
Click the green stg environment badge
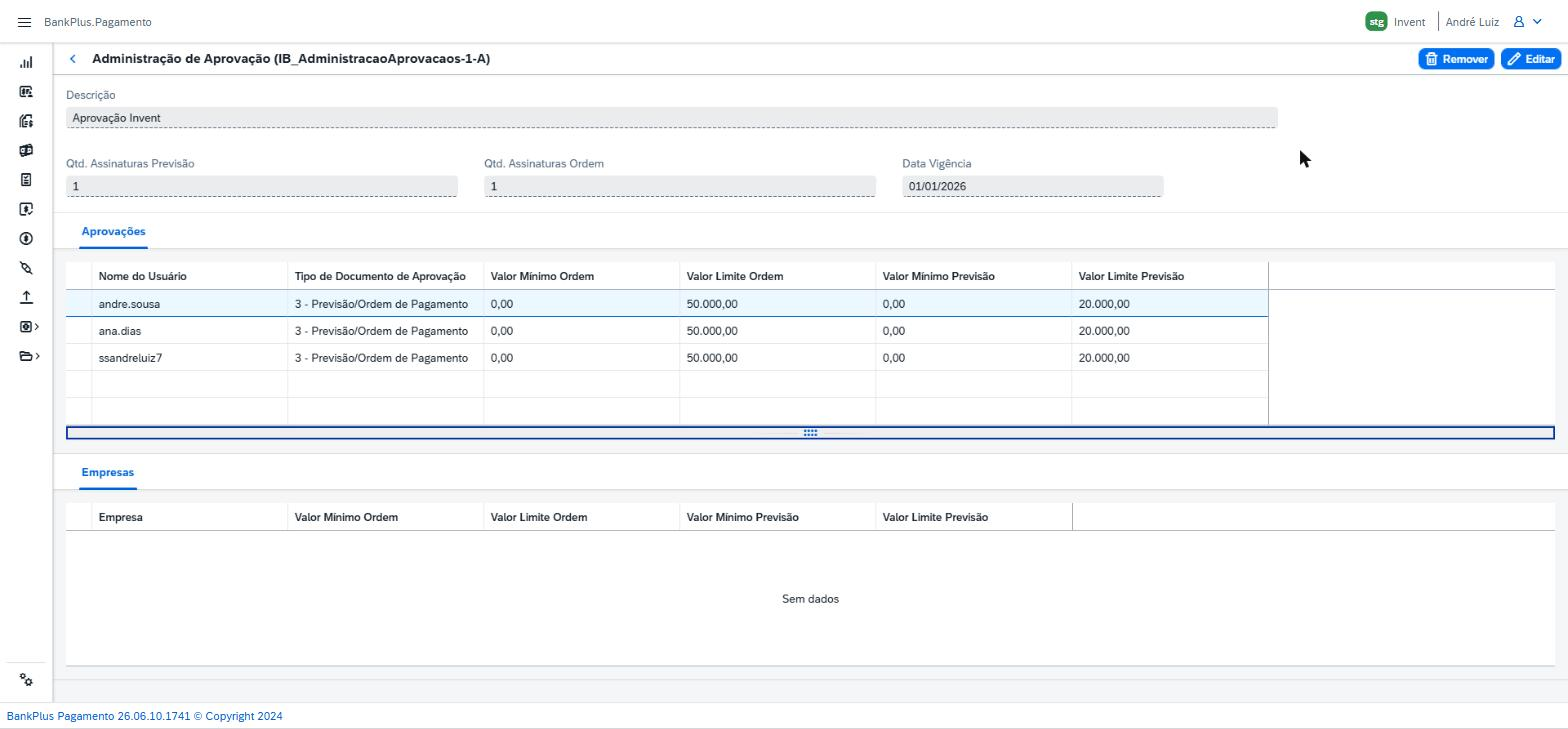click(1376, 22)
